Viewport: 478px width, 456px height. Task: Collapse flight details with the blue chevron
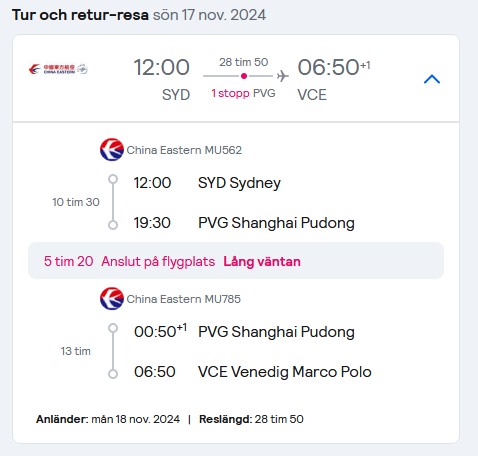[432, 79]
